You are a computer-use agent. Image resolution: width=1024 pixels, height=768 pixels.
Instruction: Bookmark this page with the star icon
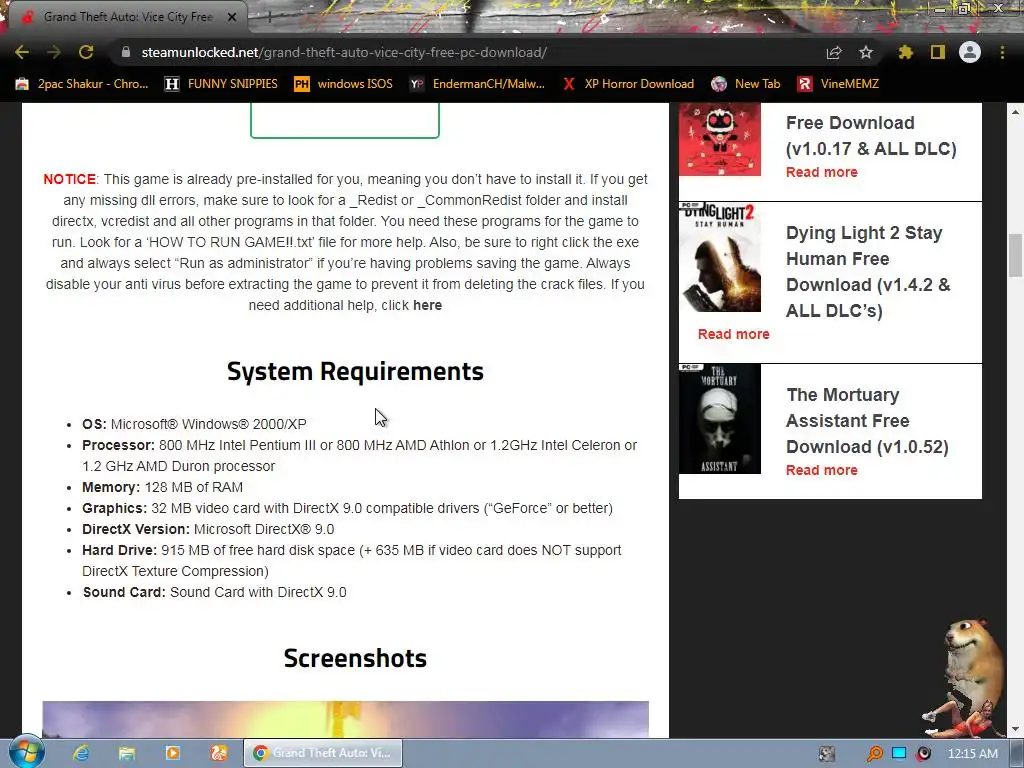[866, 52]
